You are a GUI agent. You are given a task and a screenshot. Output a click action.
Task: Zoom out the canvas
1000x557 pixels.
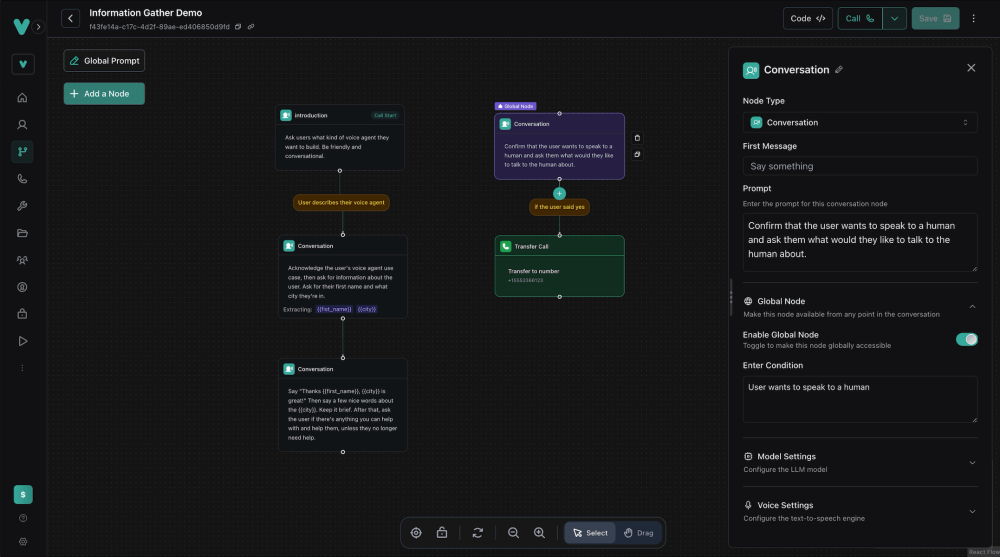[x=513, y=533]
